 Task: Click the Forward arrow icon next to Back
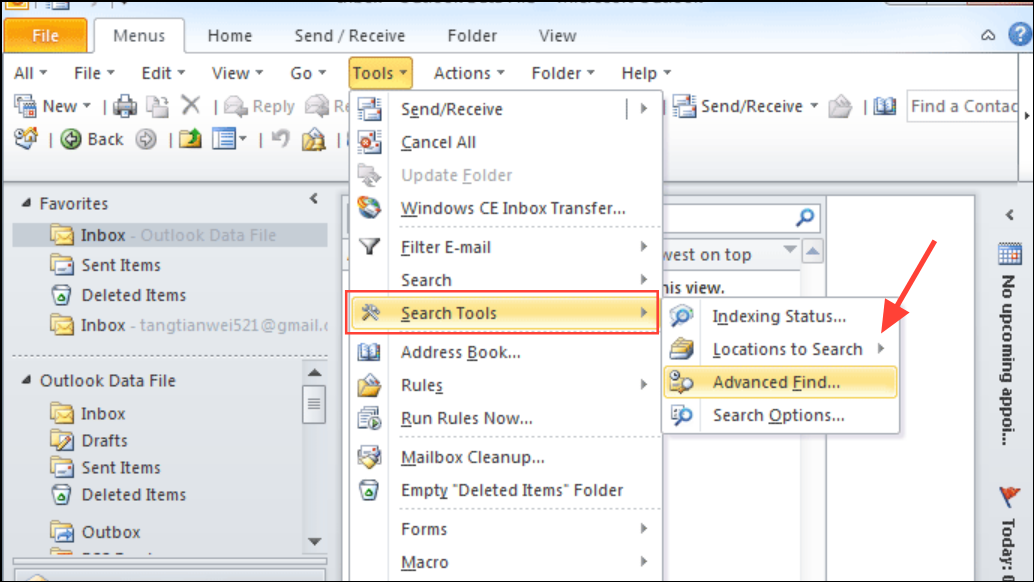tap(146, 139)
